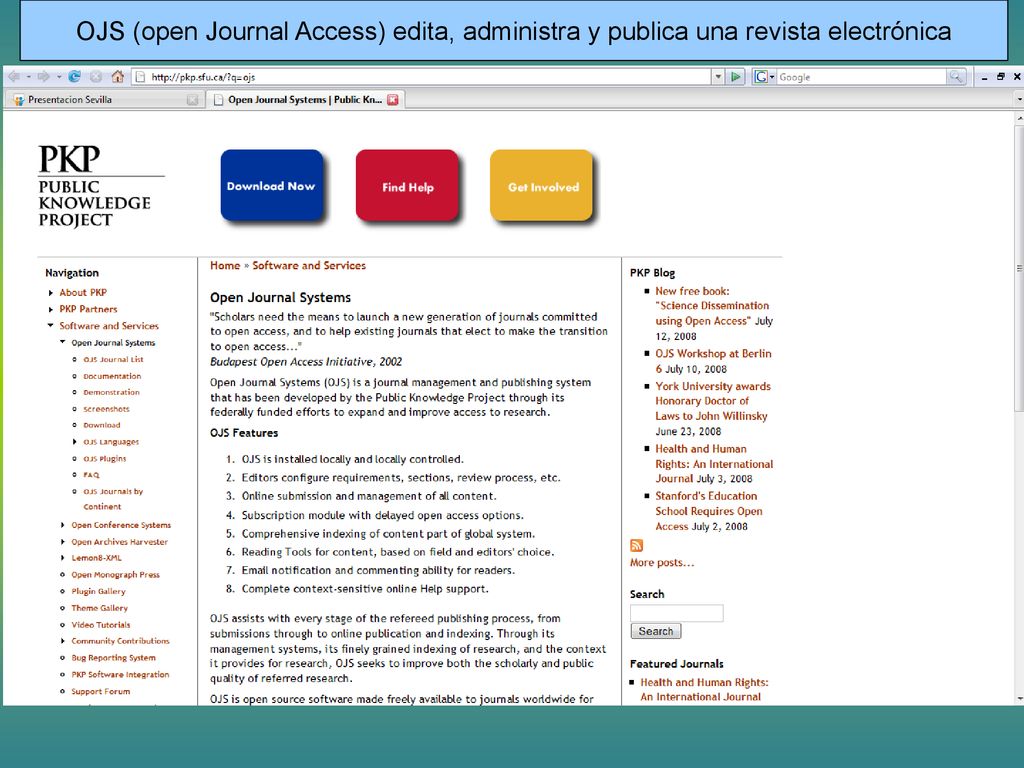The width and height of the screenshot is (1024, 768).
Task: Switch to Presentacion Sevilla tab
Action: 104,100
